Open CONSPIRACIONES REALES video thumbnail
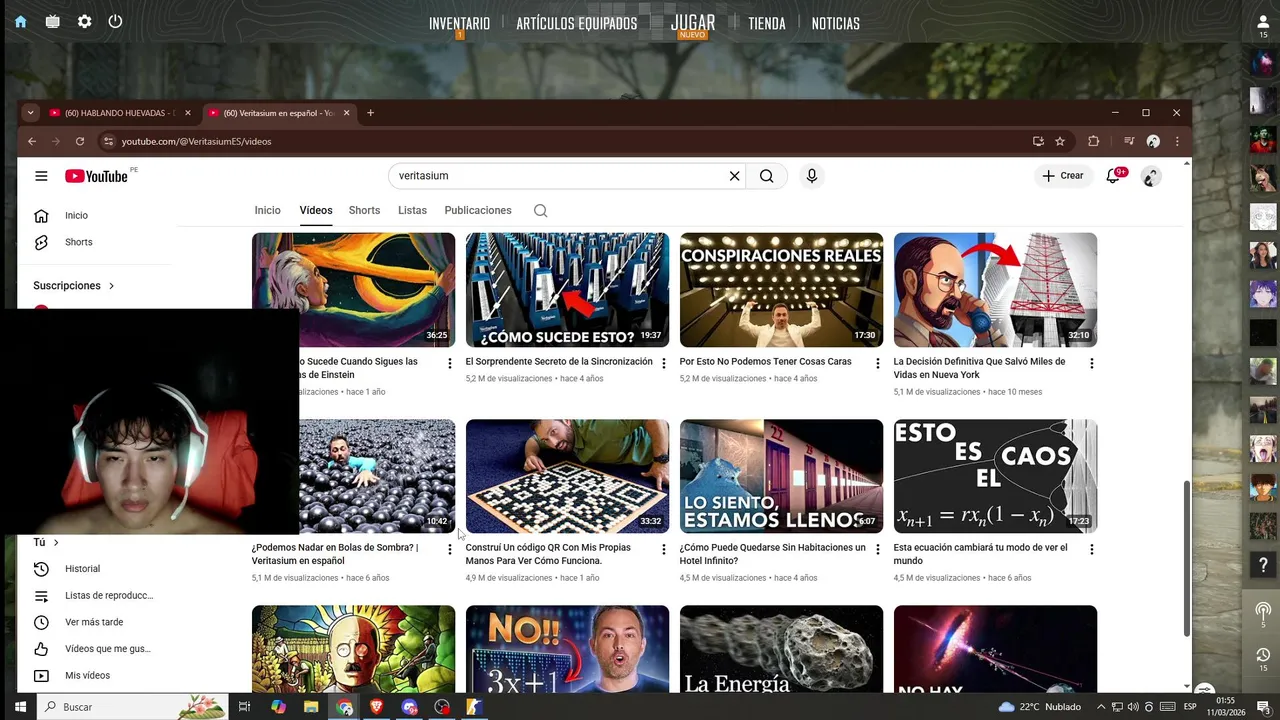The image size is (1280, 720). [x=781, y=290]
